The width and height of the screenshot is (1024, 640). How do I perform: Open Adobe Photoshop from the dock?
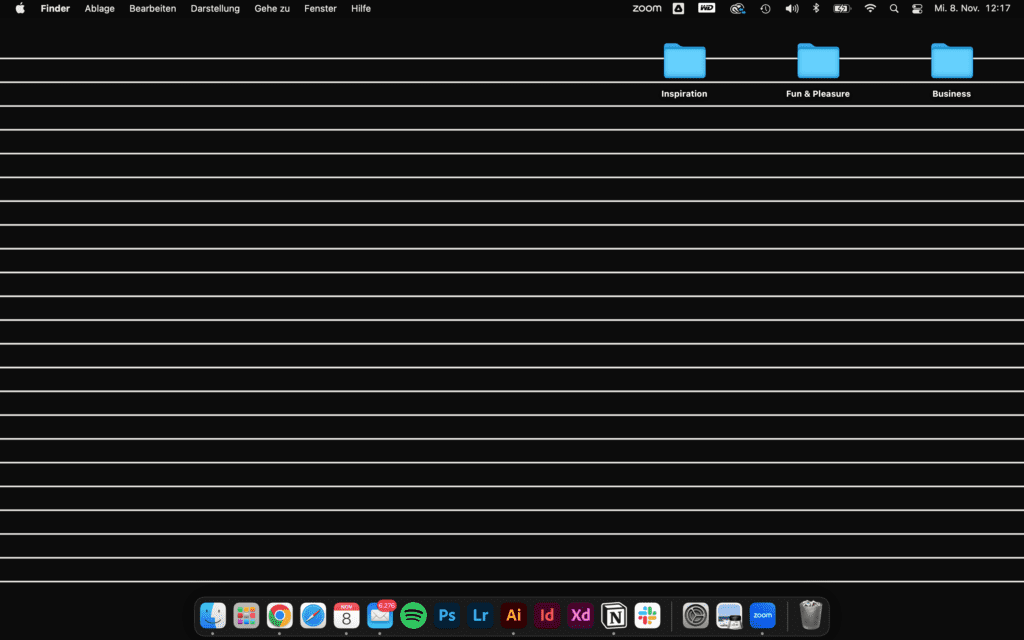(447, 615)
